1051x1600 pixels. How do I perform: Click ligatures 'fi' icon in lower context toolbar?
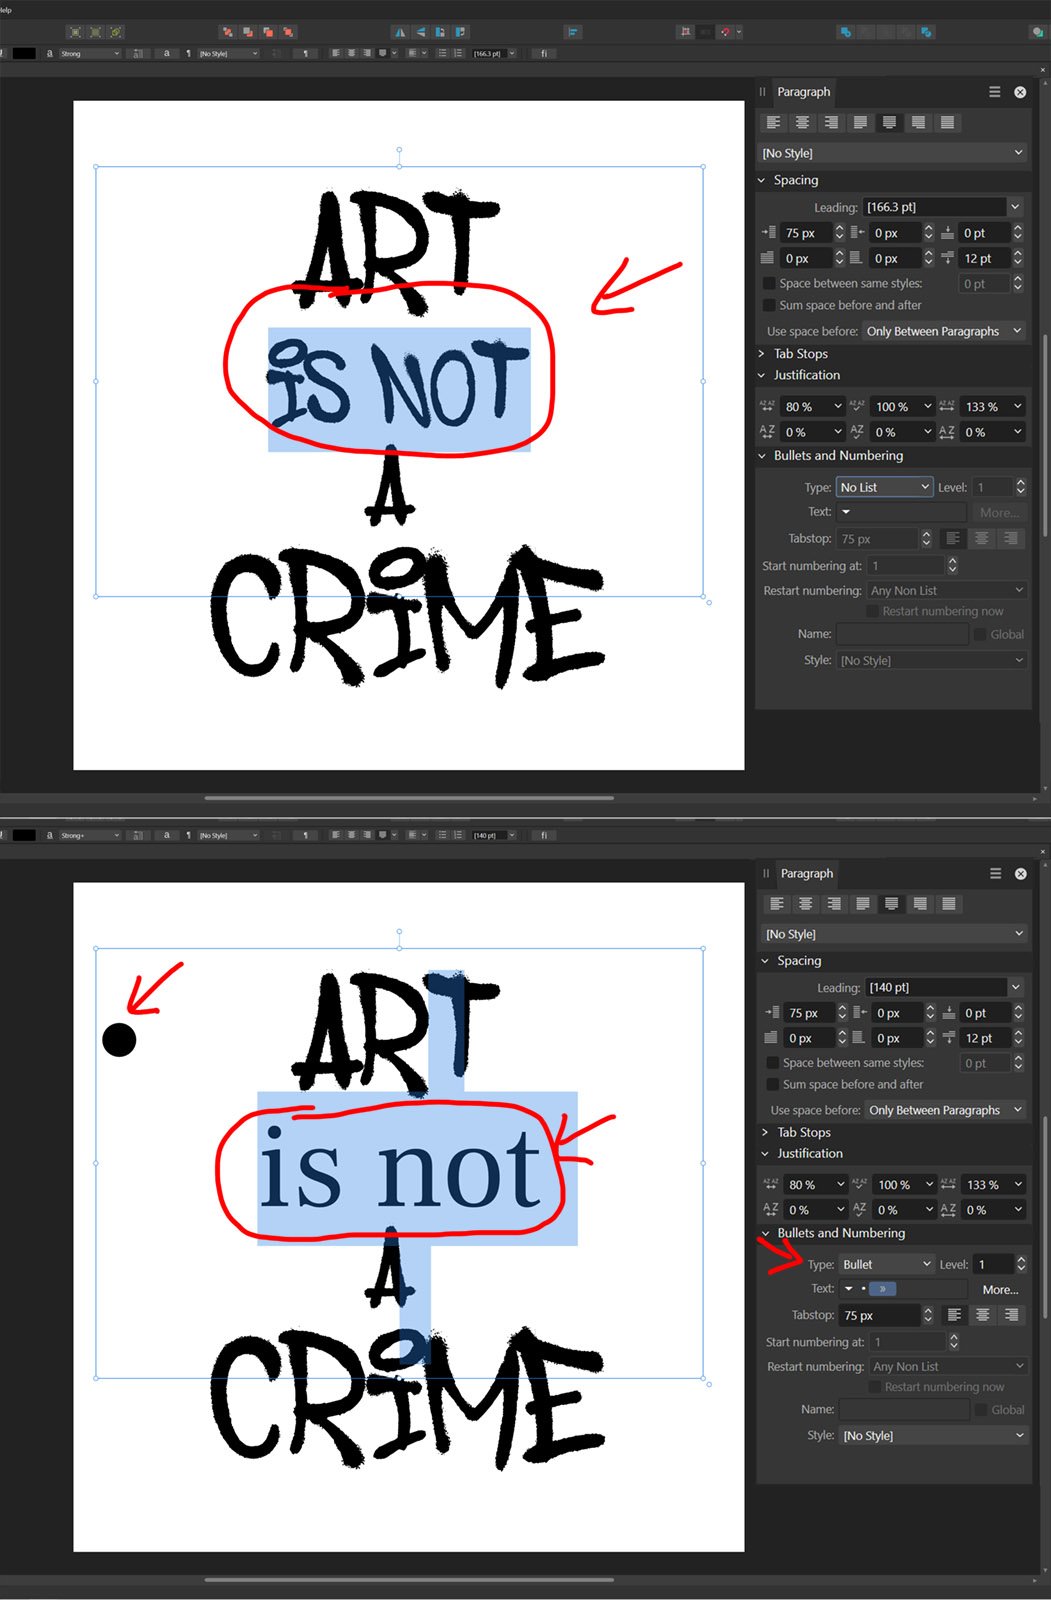(x=544, y=835)
